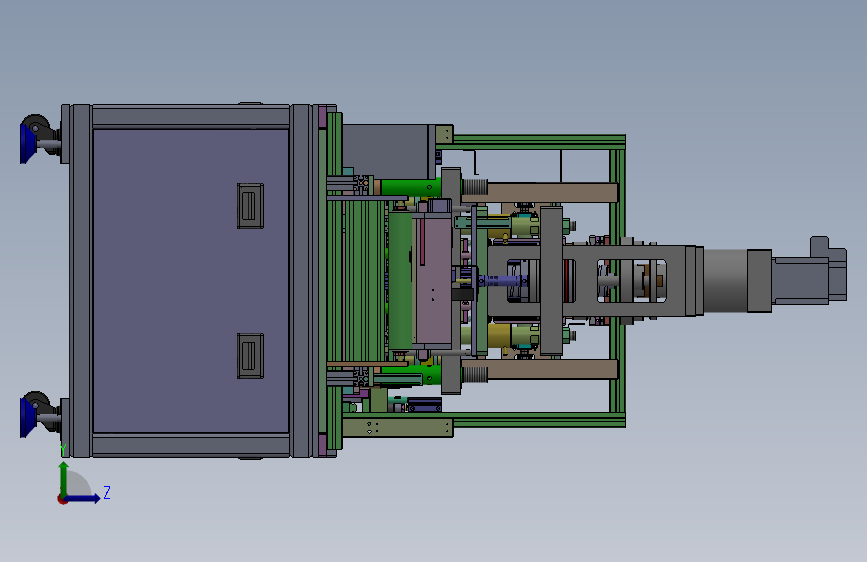Image resolution: width=867 pixels, height=562 pixels.
Task: Select the lower blue caster wheel
Action: [x=28, y=417]
